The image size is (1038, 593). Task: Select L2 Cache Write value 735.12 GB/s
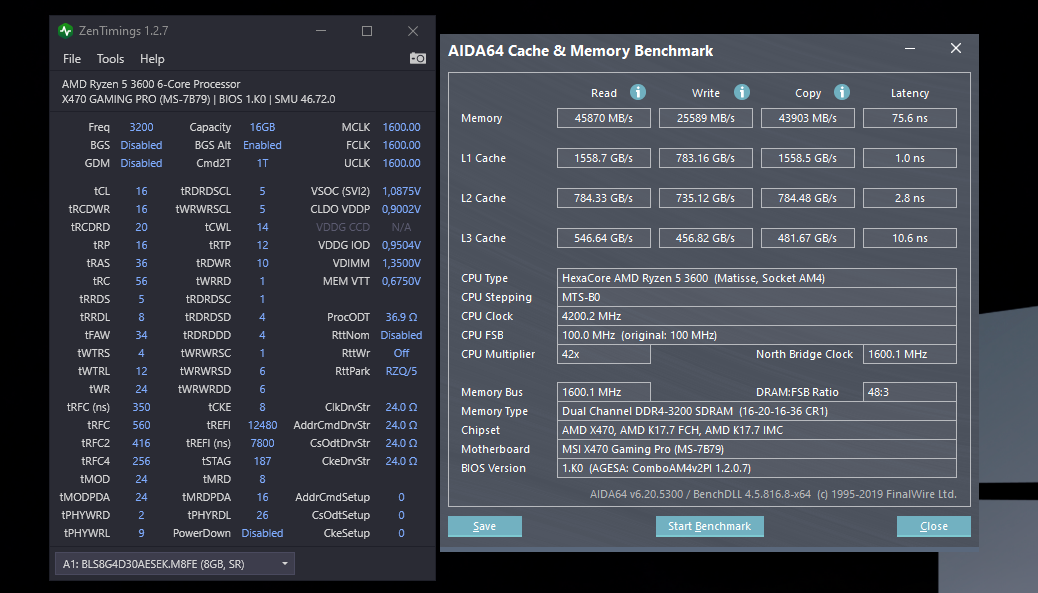[706, 198]
